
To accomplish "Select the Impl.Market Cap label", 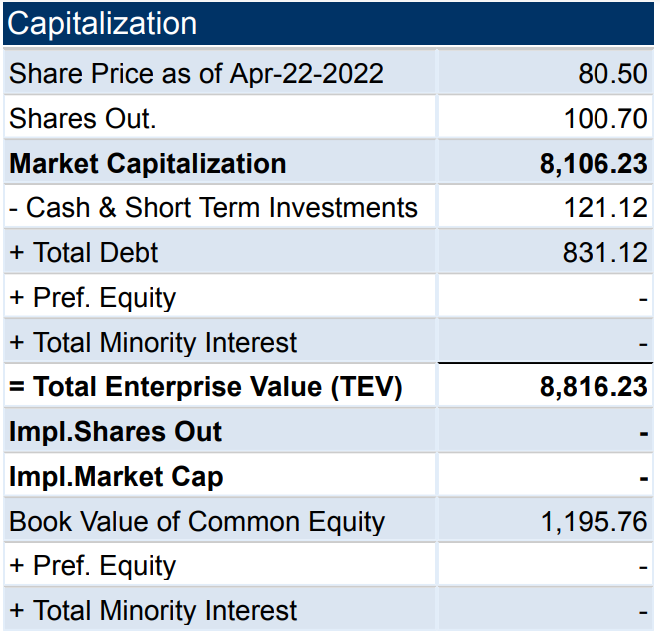I will [116, 477].
